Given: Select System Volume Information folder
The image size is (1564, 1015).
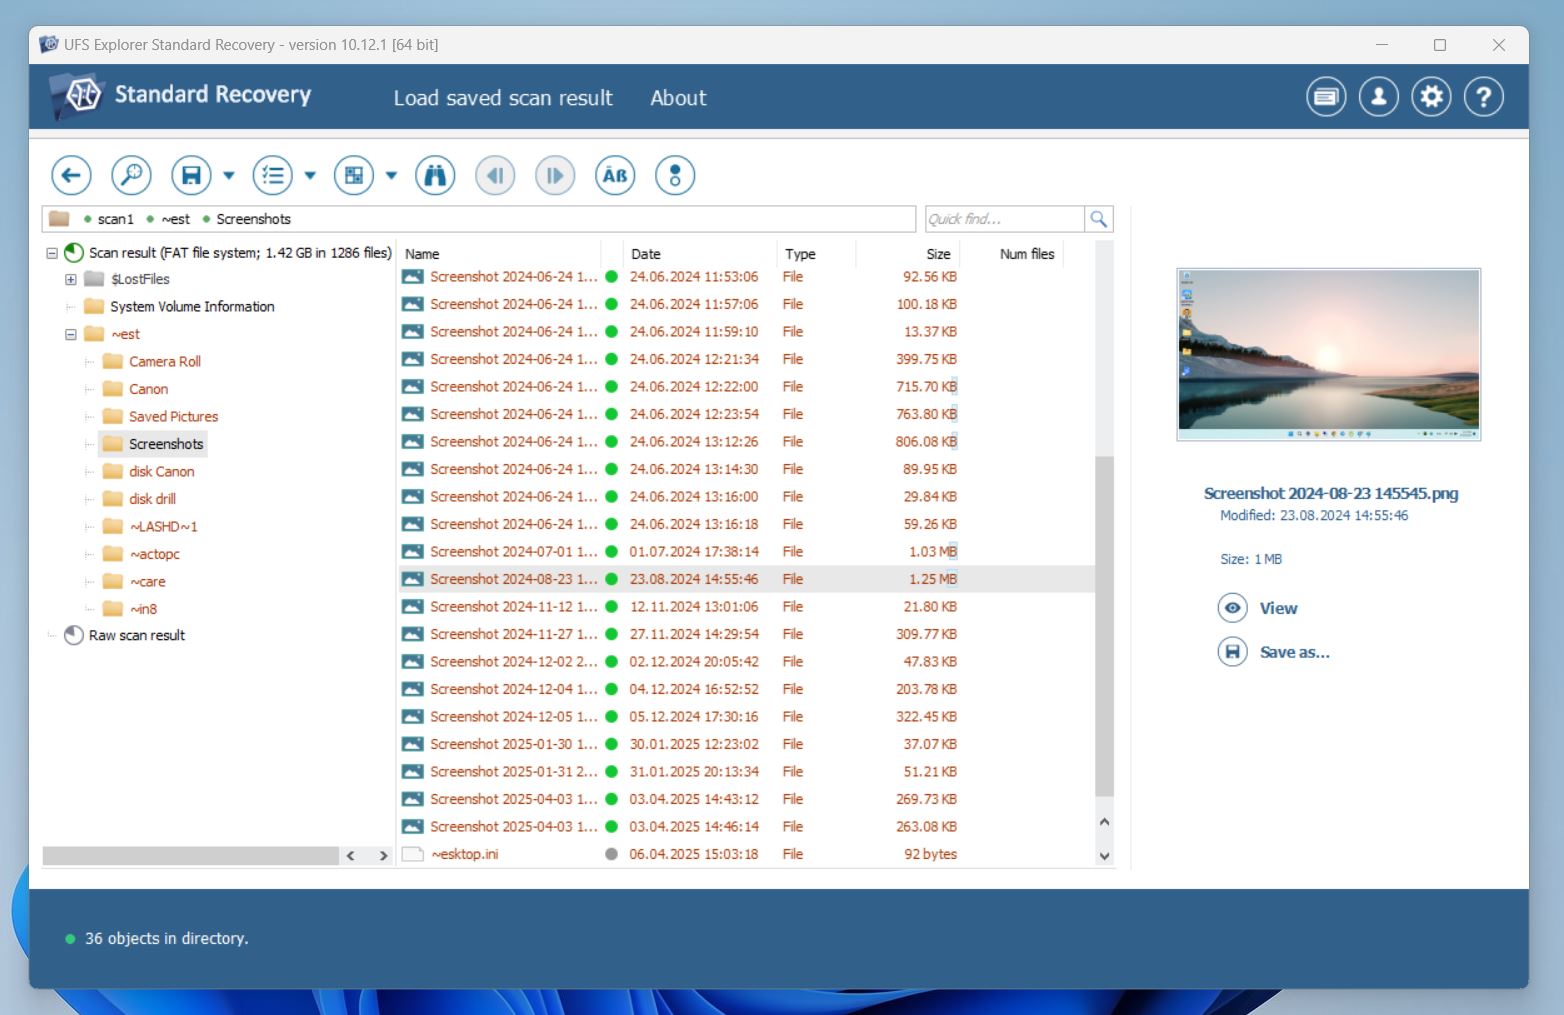Looking at the screenshot, I should pos(192,307).
